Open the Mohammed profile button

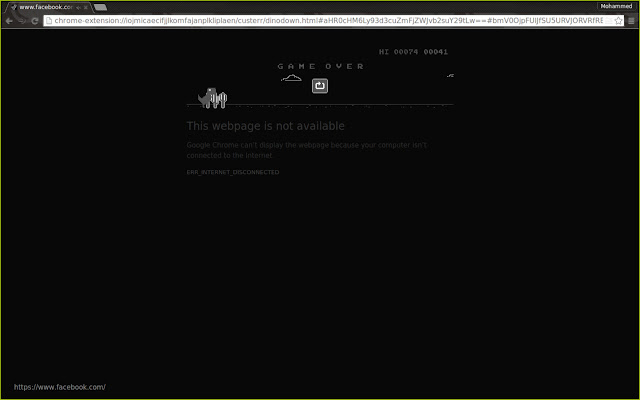(x=616, y=6)
